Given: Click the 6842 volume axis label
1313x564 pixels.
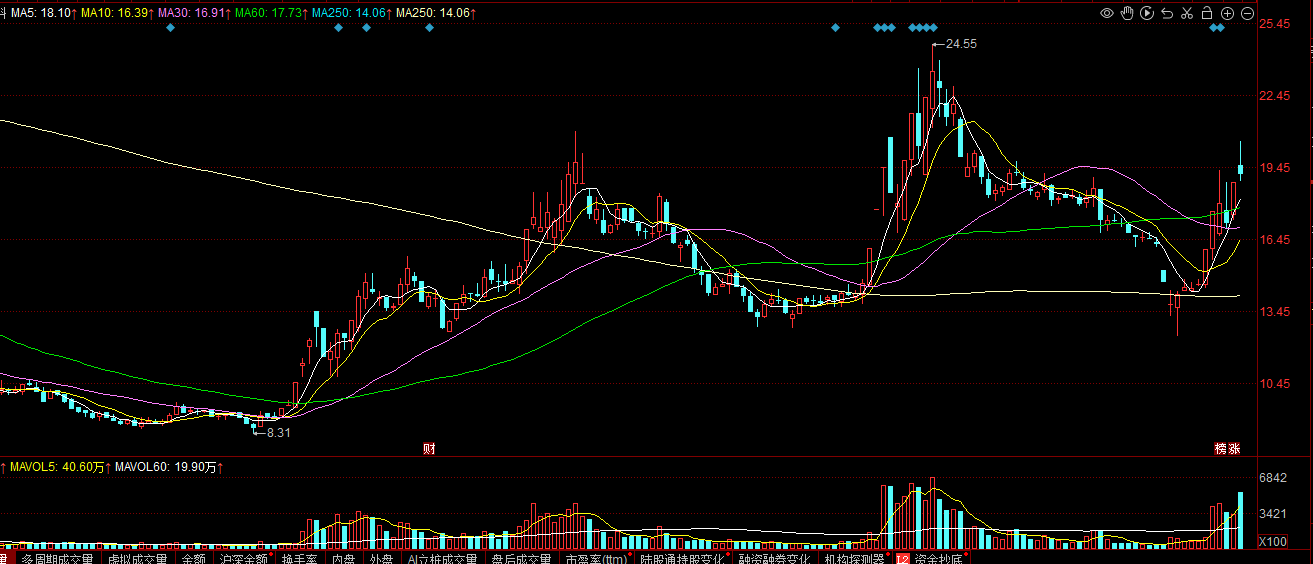Looking at the screenshot, I should (x=1274, y=478).
